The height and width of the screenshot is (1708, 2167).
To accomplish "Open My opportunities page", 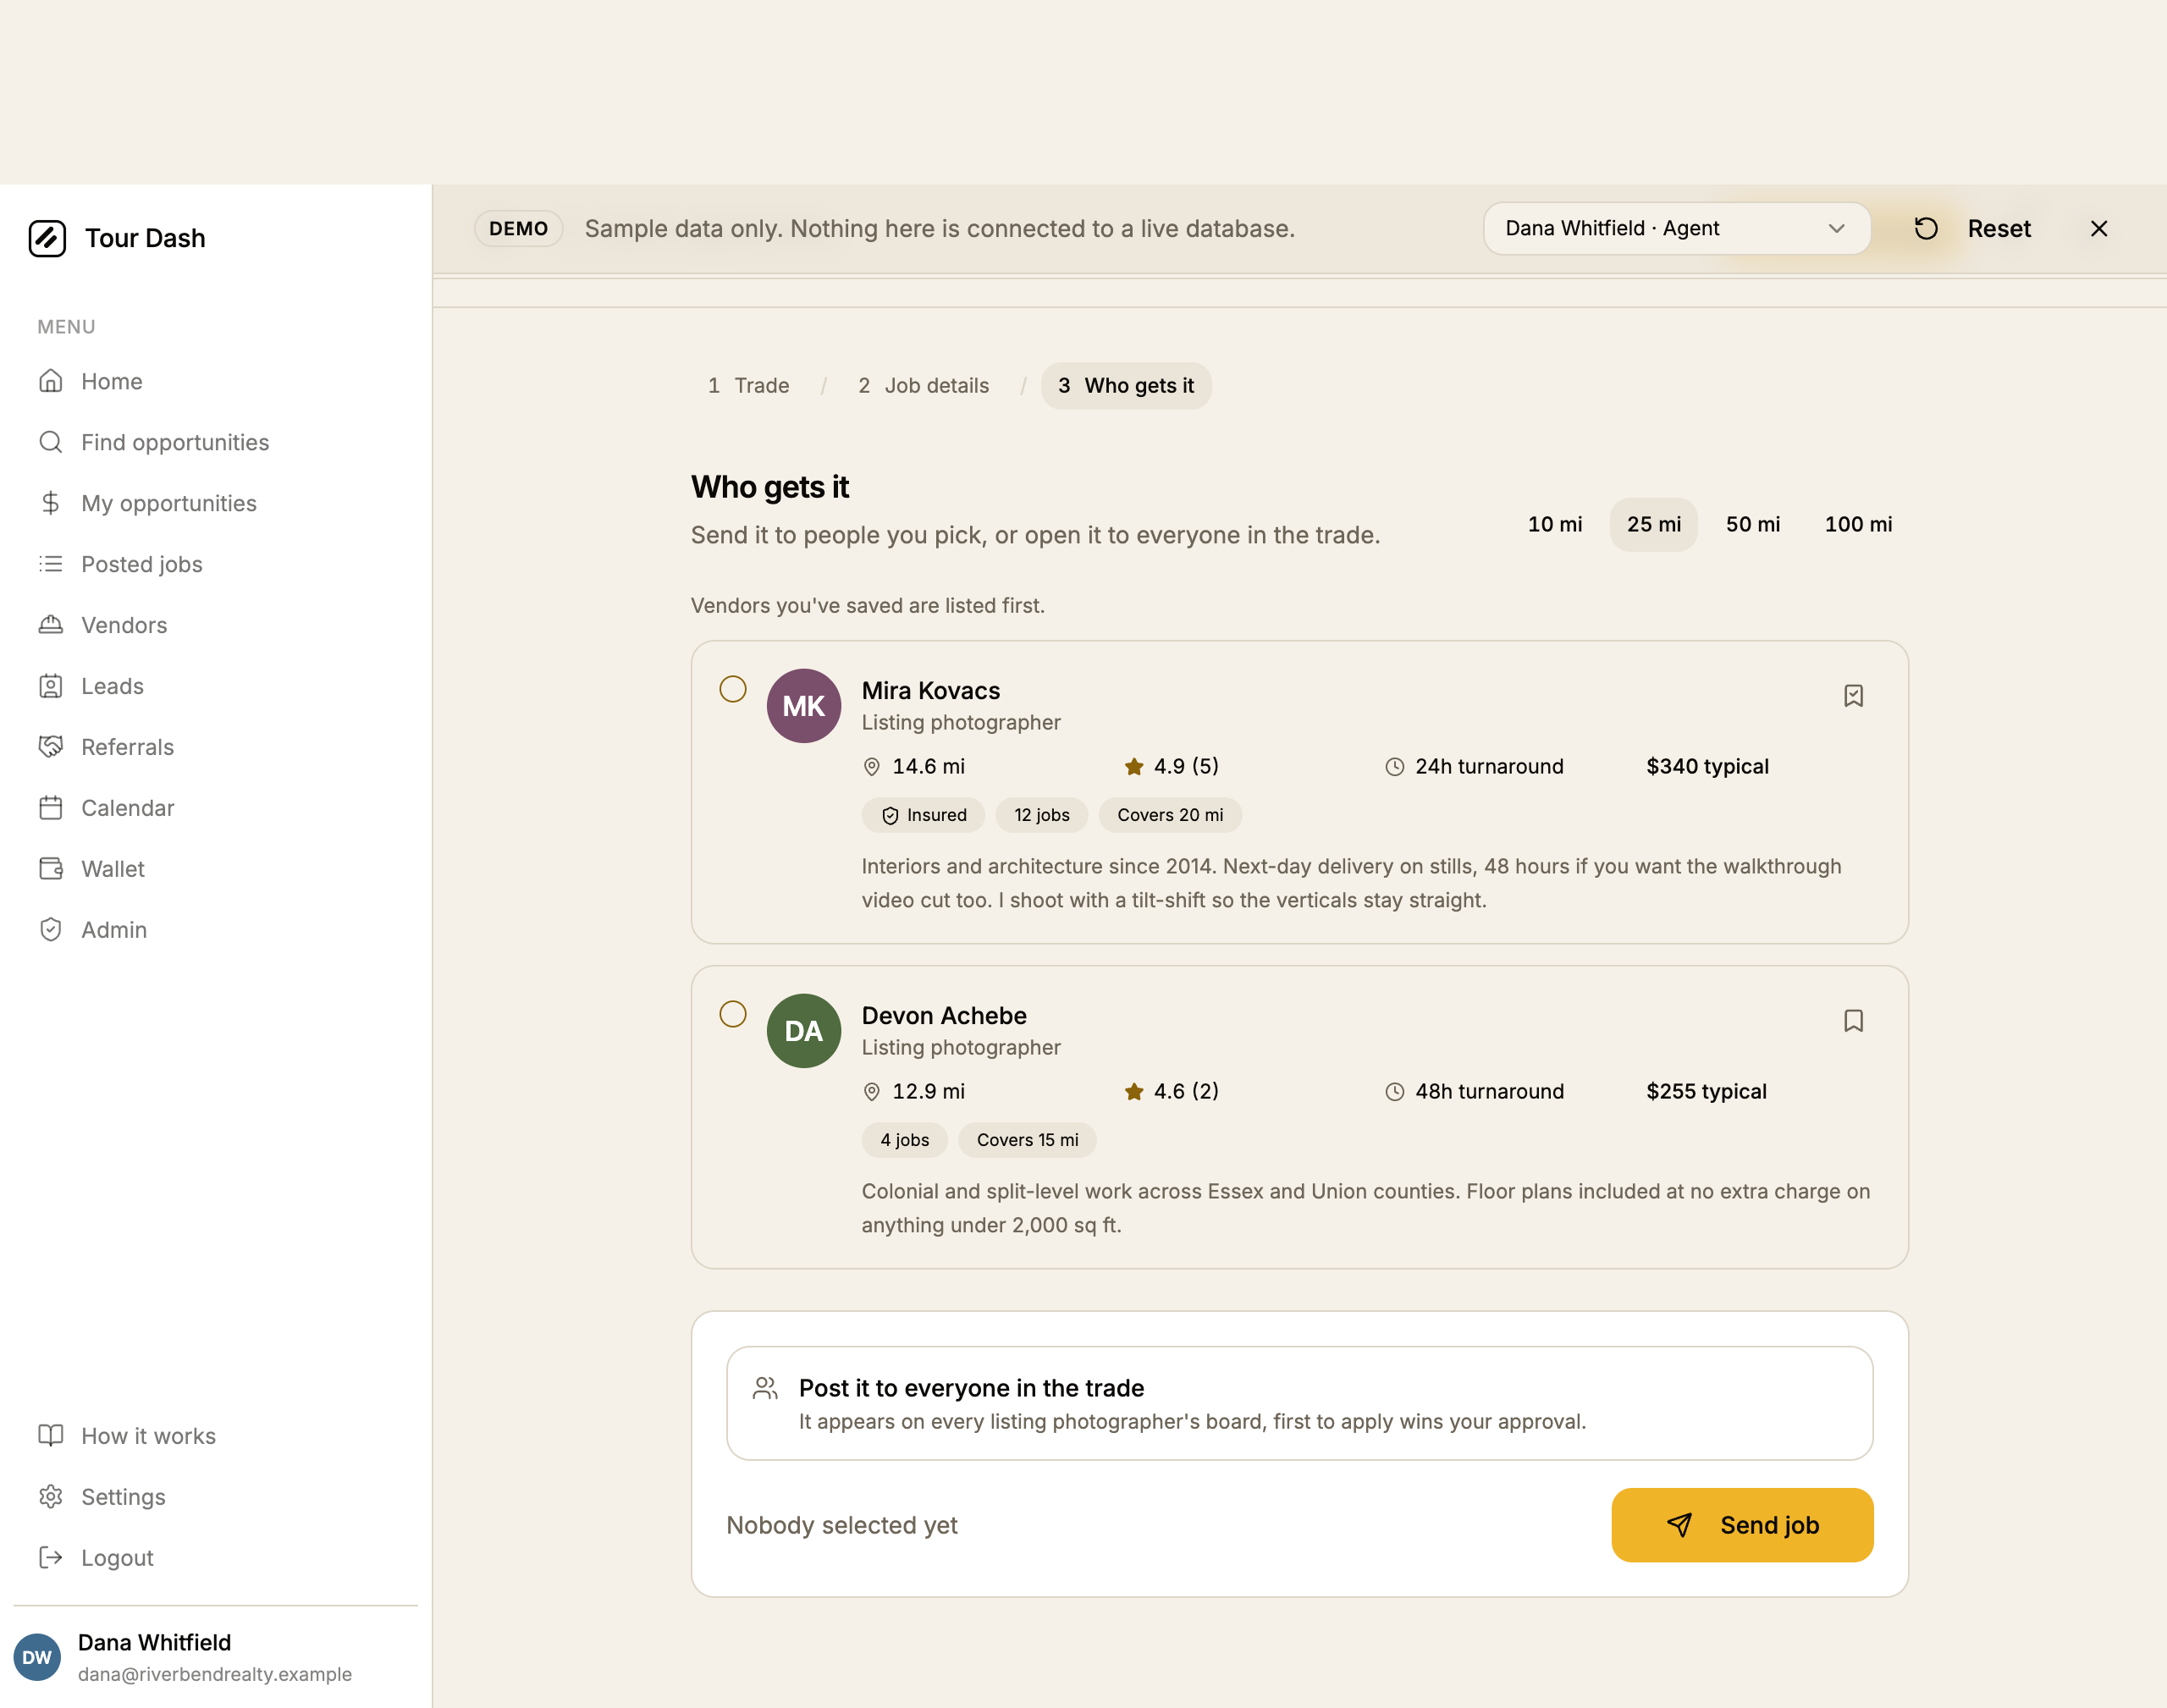I will coord(215,503).
